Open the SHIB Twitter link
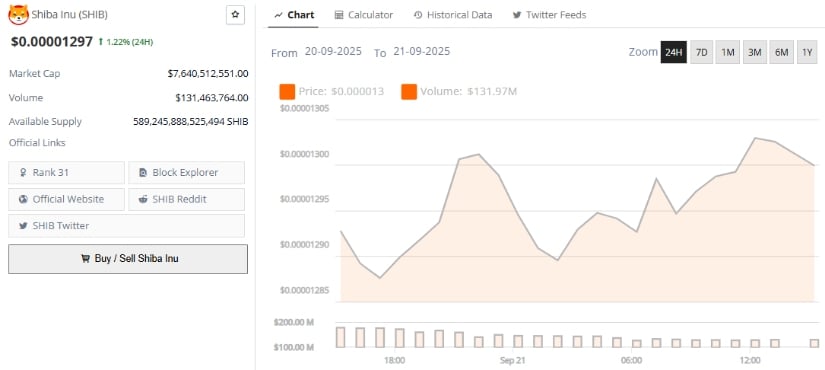 click(x=126, y=226)
